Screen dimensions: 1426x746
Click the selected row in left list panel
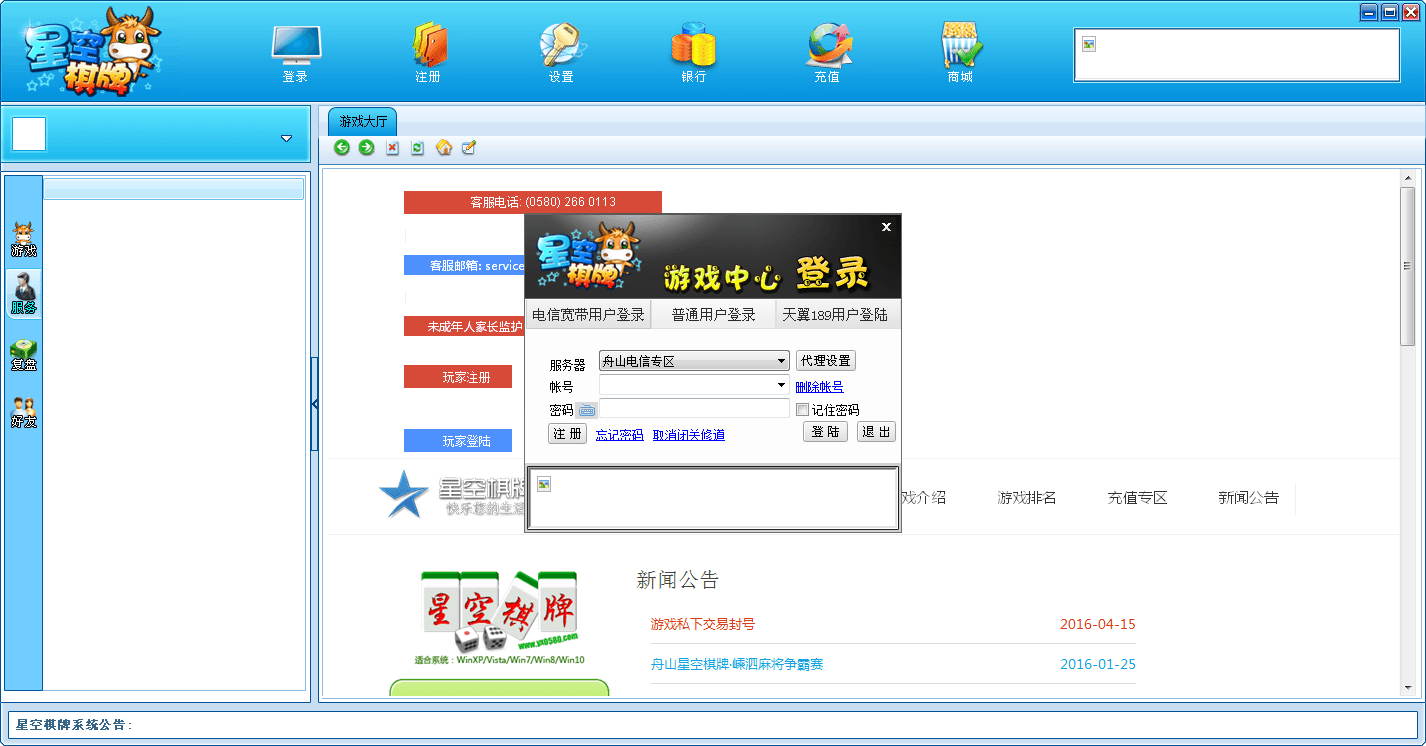pos(174,189)
